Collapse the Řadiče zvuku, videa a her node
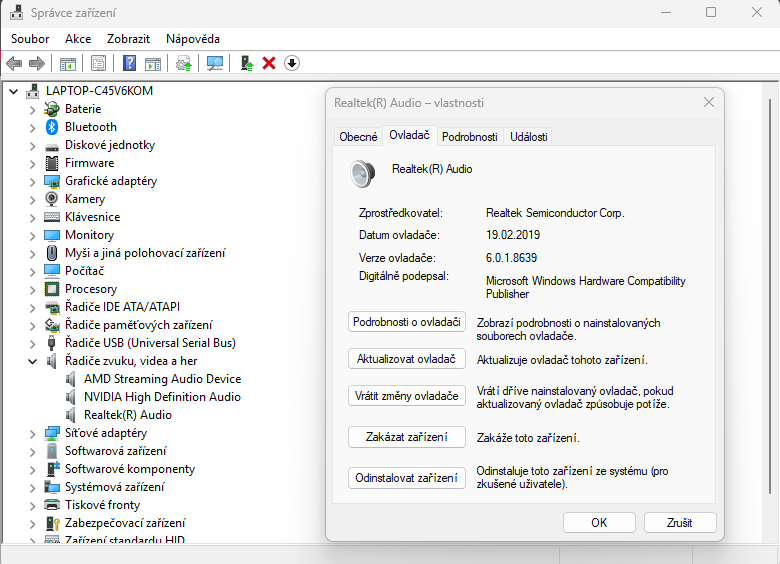Screen dimensions: 780x564 32,361
